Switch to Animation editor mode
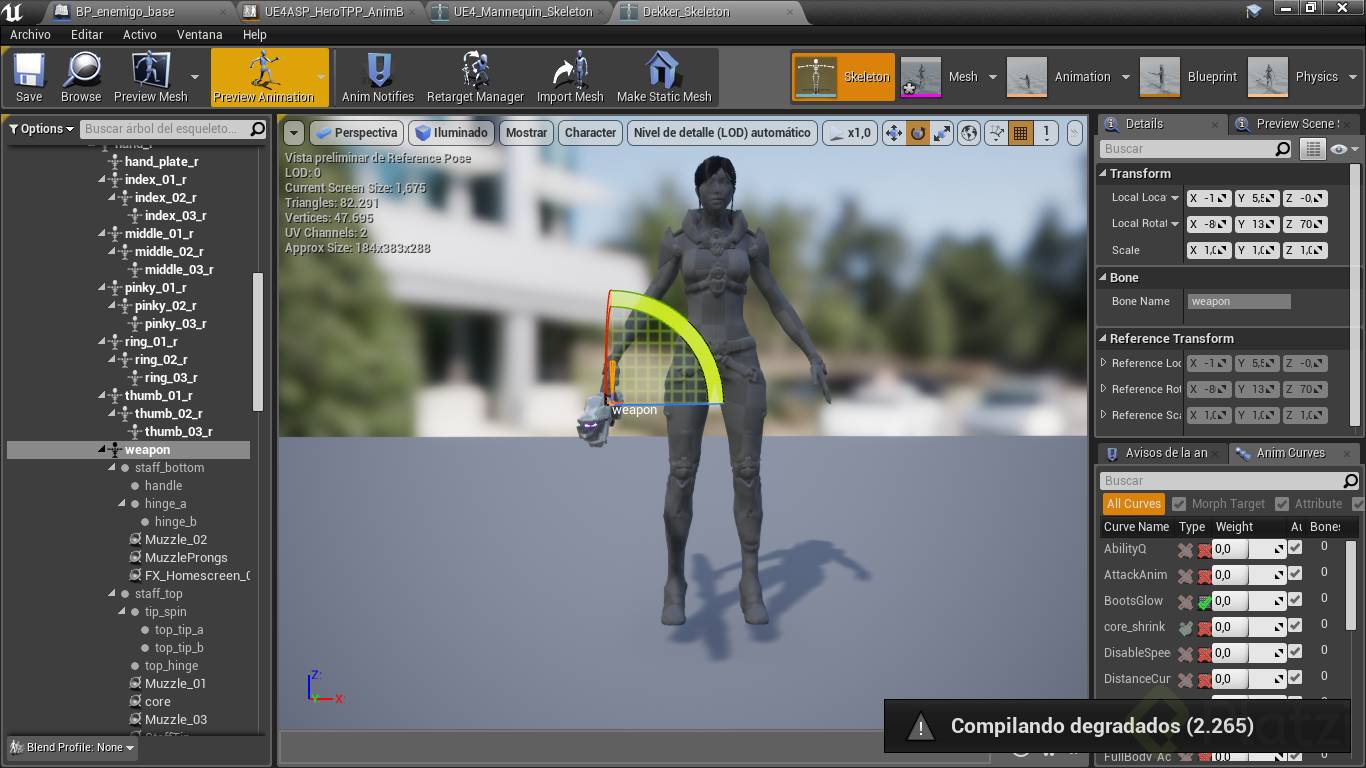The width and height of the screenshot is (1366, 768). coord(1060,77)
